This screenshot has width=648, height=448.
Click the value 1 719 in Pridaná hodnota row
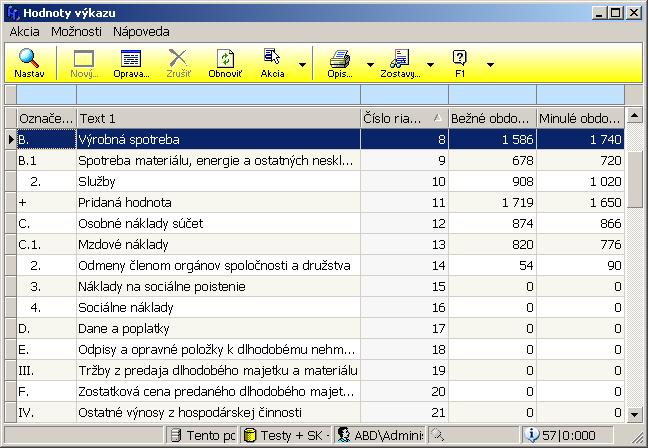pos(517,203)
